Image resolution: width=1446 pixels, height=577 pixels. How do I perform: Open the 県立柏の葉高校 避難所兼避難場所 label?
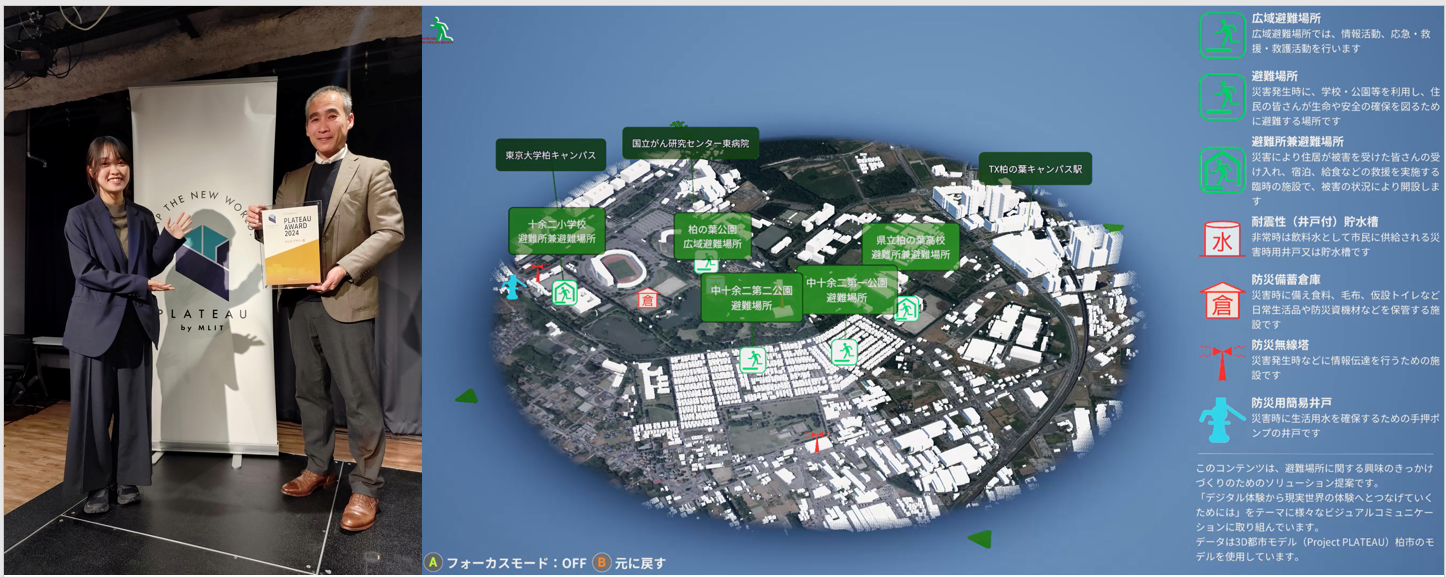pyautogui.click(x=910, y=247)
